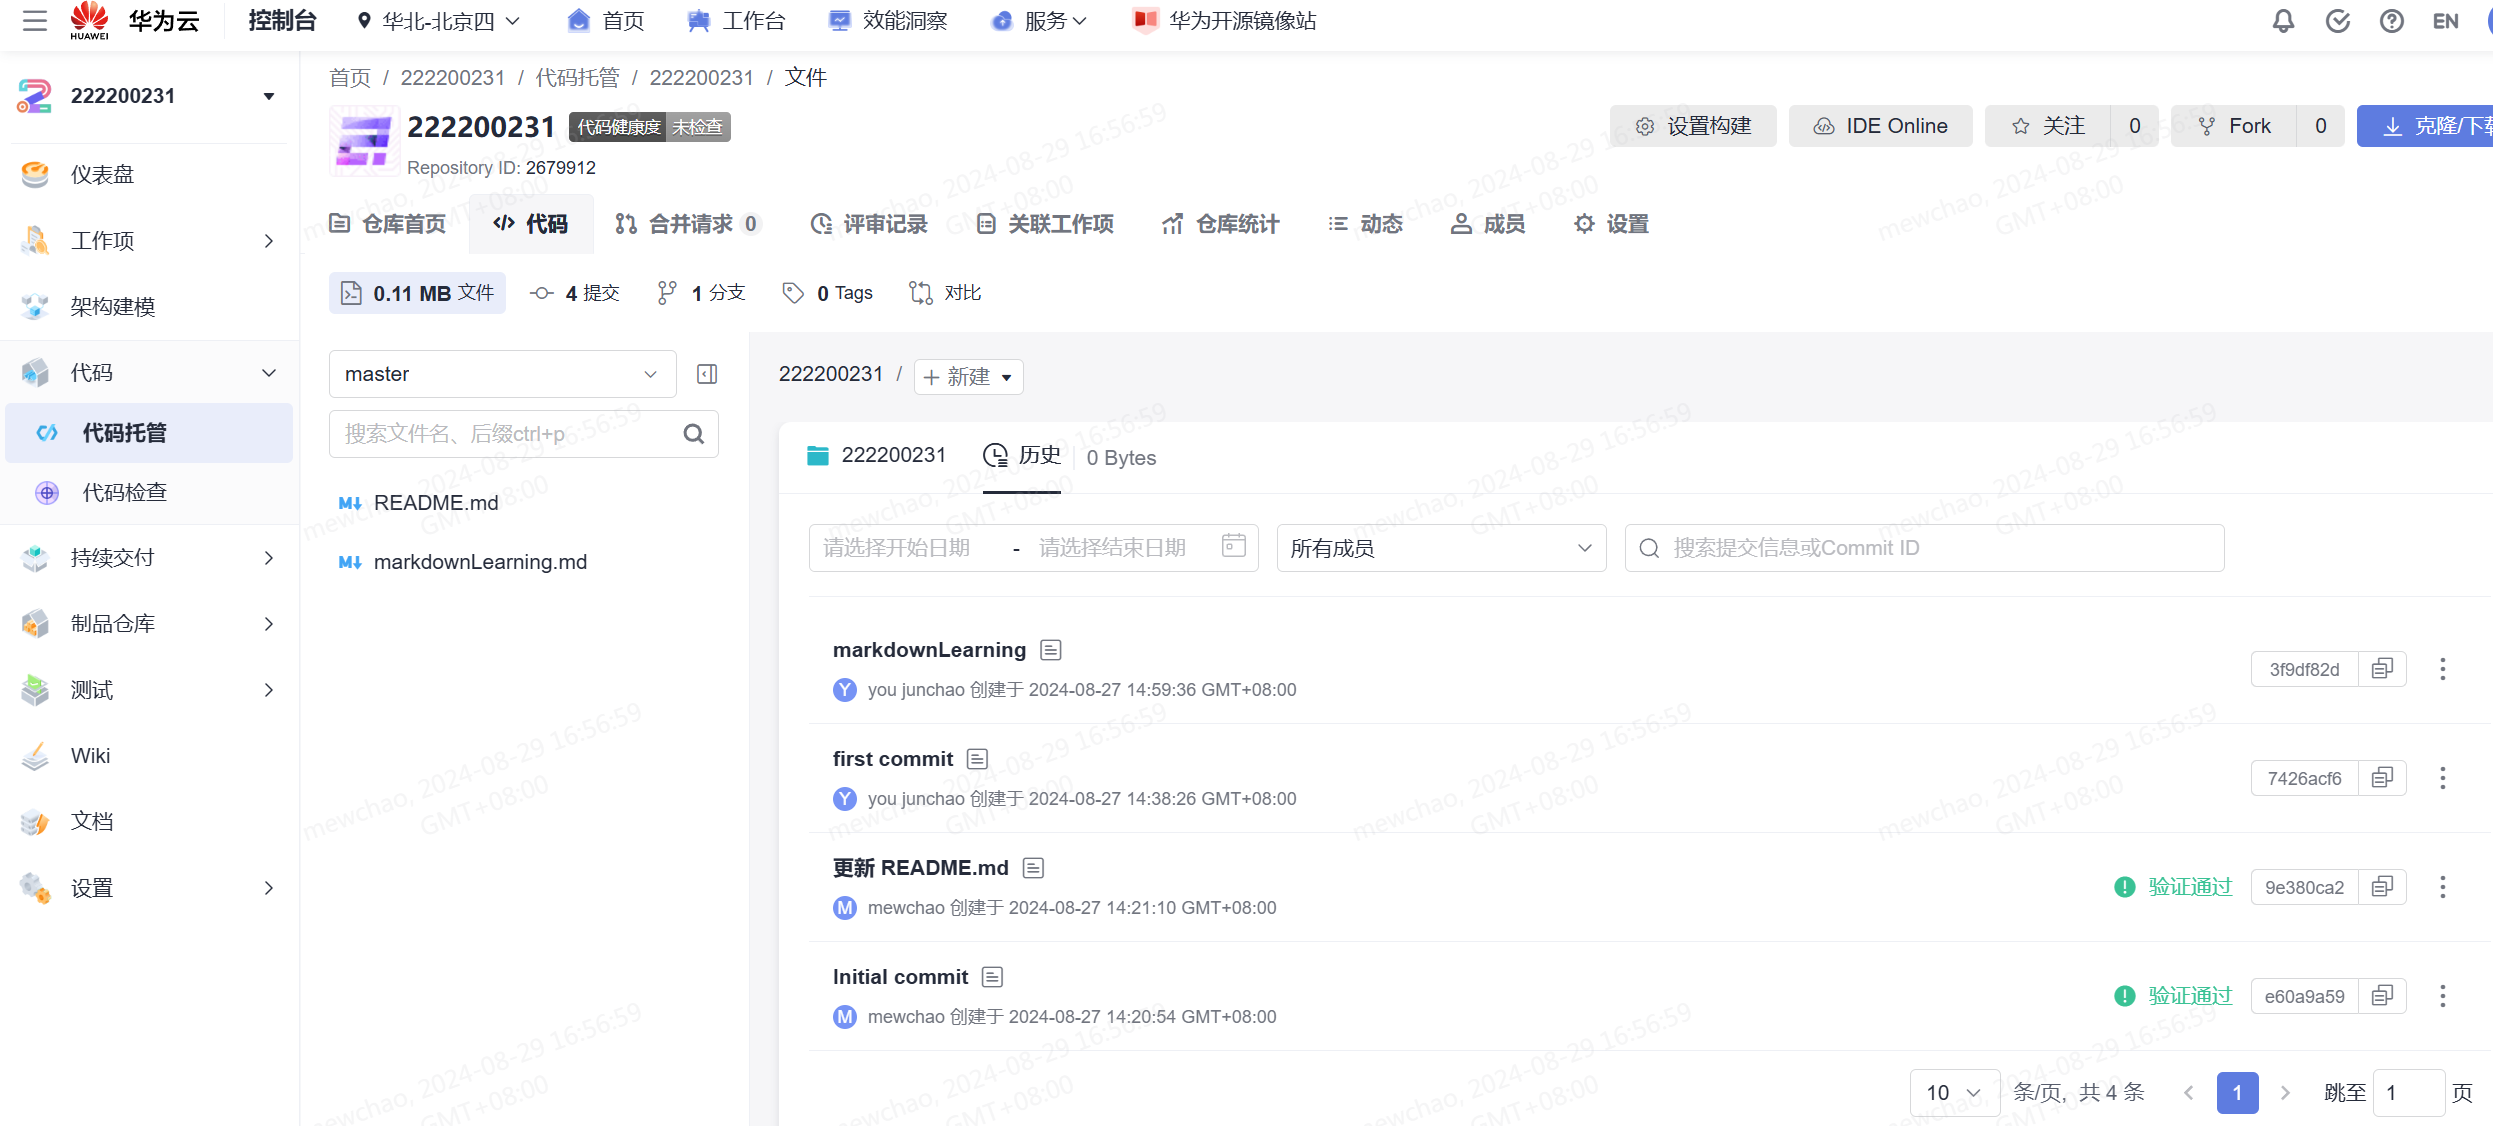The height and width of the screenshot is (1126, 2493).
Task: Open the master branch dropdown
Action: pos(502,374)
